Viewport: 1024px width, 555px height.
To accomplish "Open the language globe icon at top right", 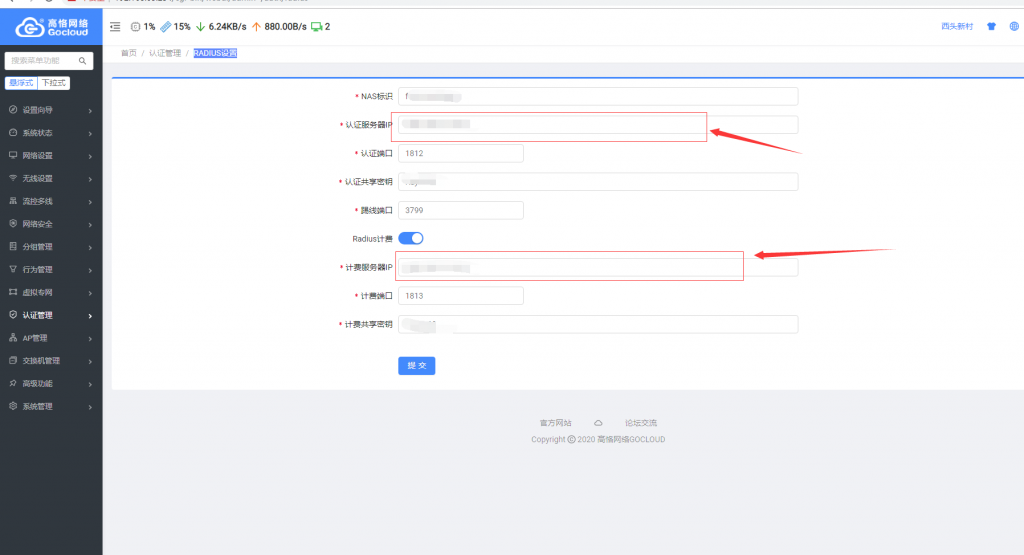I will click(x=1014, y=27).
